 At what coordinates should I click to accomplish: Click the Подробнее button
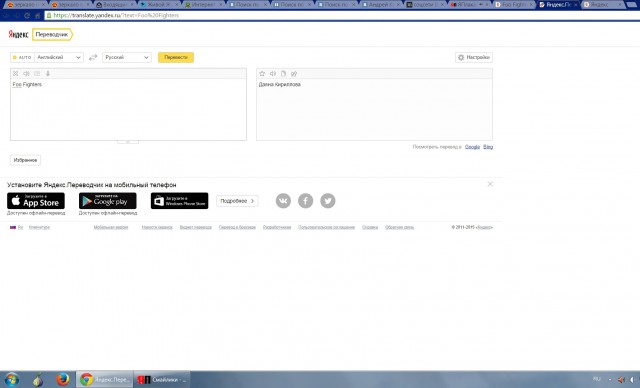(237, 201)
